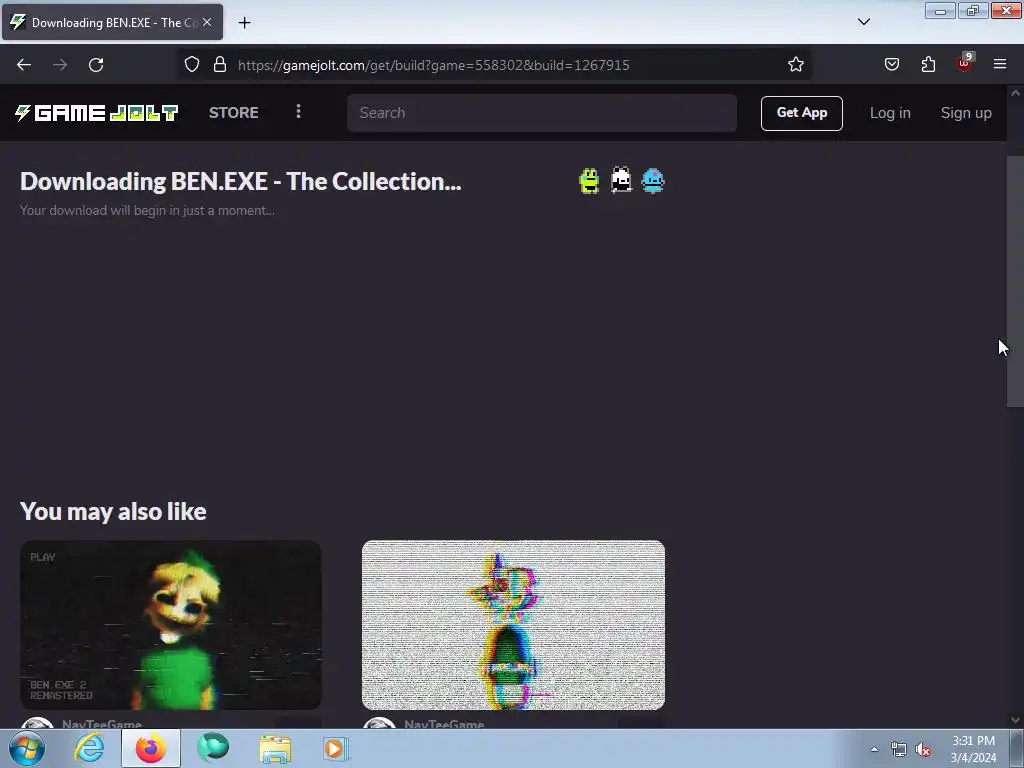Launch Internet Explorer from the taskbar
Screen dimensions: 1024x768
89,748
